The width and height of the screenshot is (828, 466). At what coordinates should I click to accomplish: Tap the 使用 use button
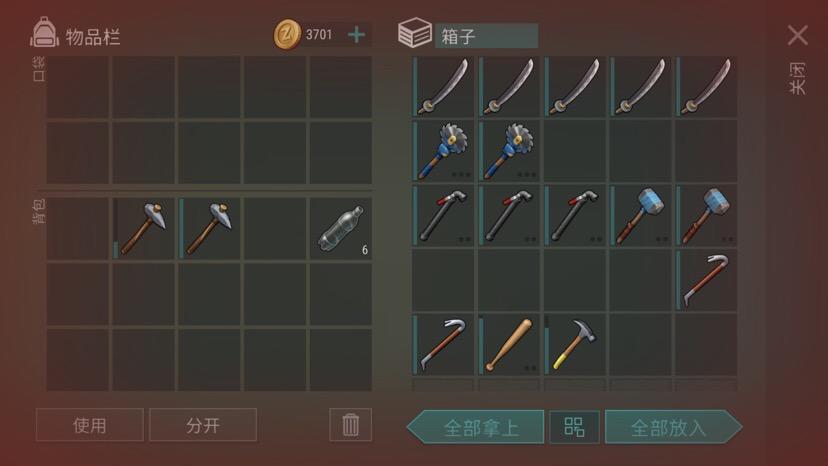pos(90,425)
